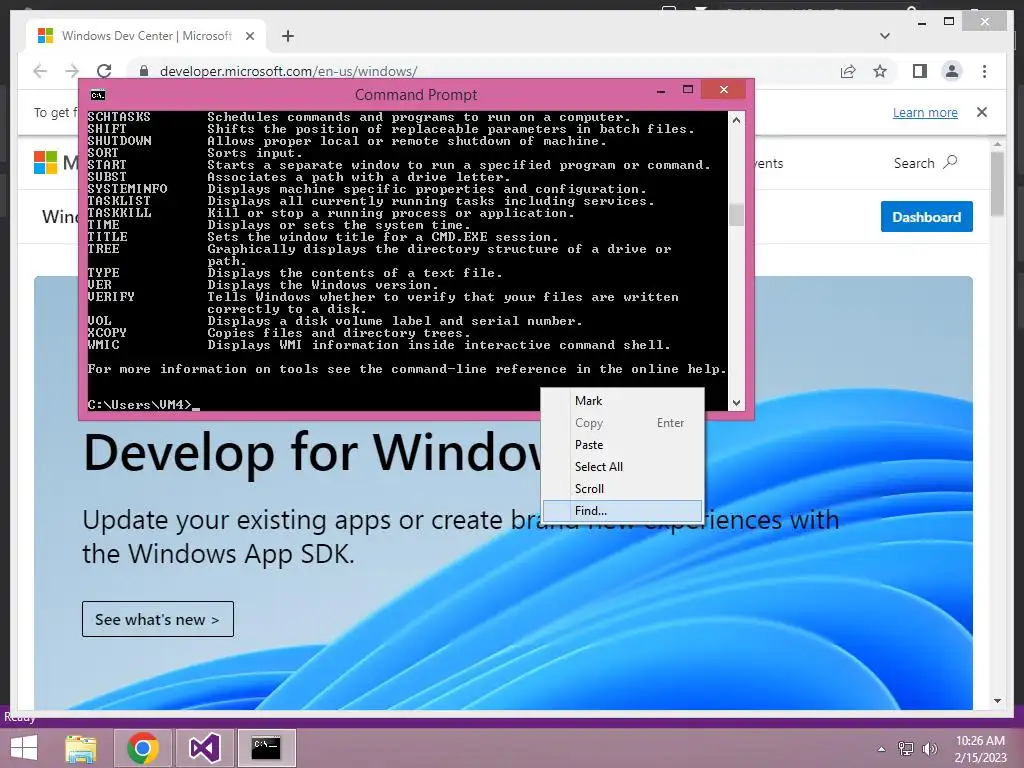Viewport: 1024px width, 768px height.
Task: Maximize the Command Prompt window
Action: [x=688, y=90]
